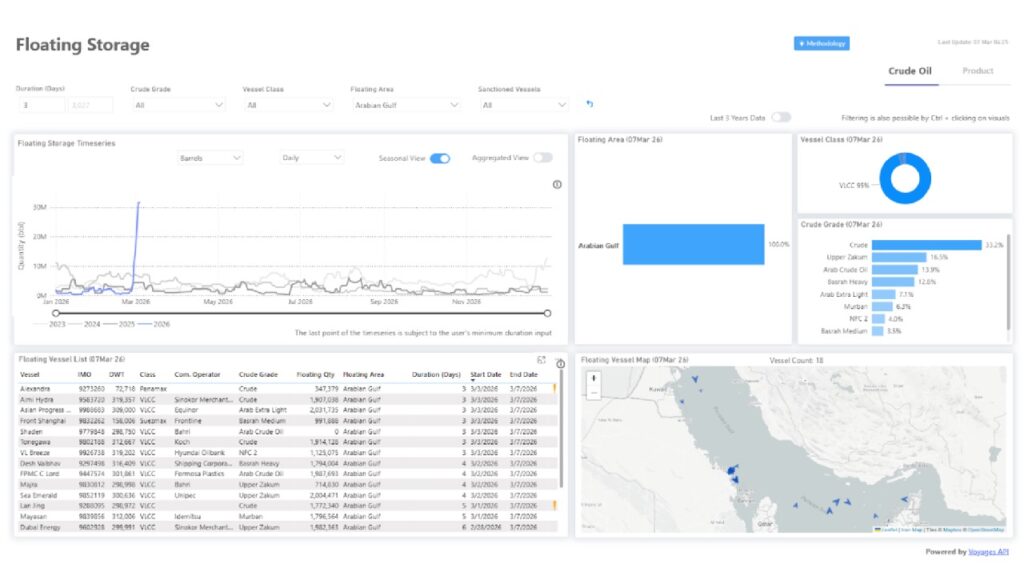The width and height of the screenshot is (1024, 576).
Task: Open focus mode icon on vessel list
Action: click(x=541, y=360)
